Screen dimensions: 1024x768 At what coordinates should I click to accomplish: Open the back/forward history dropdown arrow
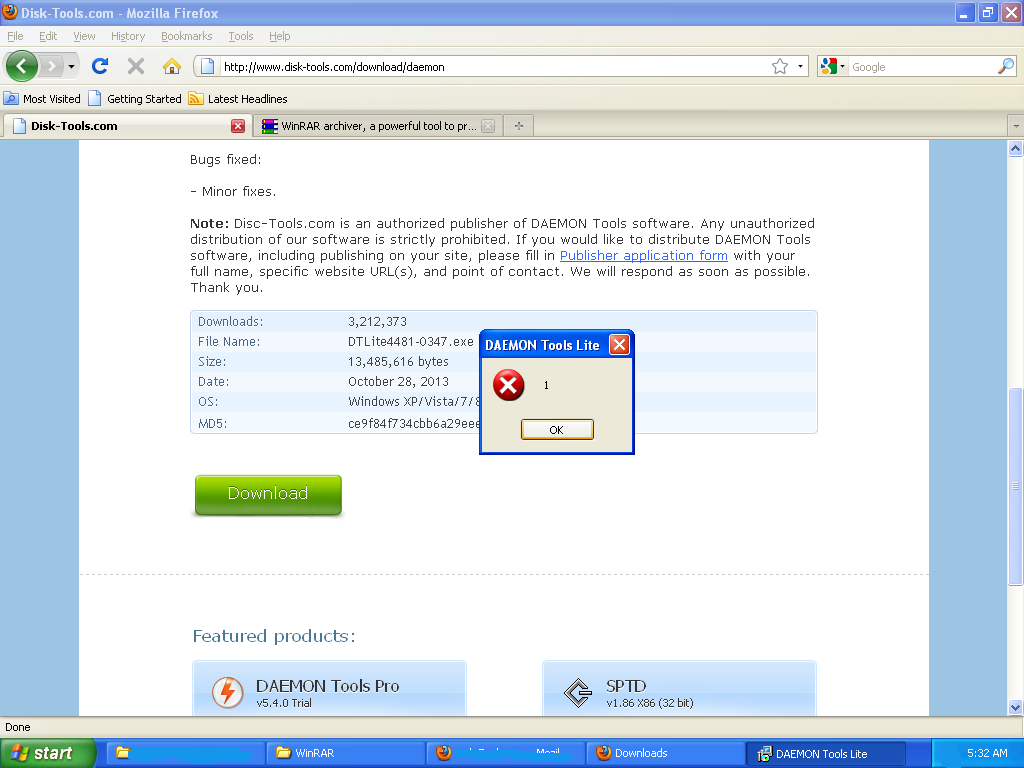click(x=71, y=66)
